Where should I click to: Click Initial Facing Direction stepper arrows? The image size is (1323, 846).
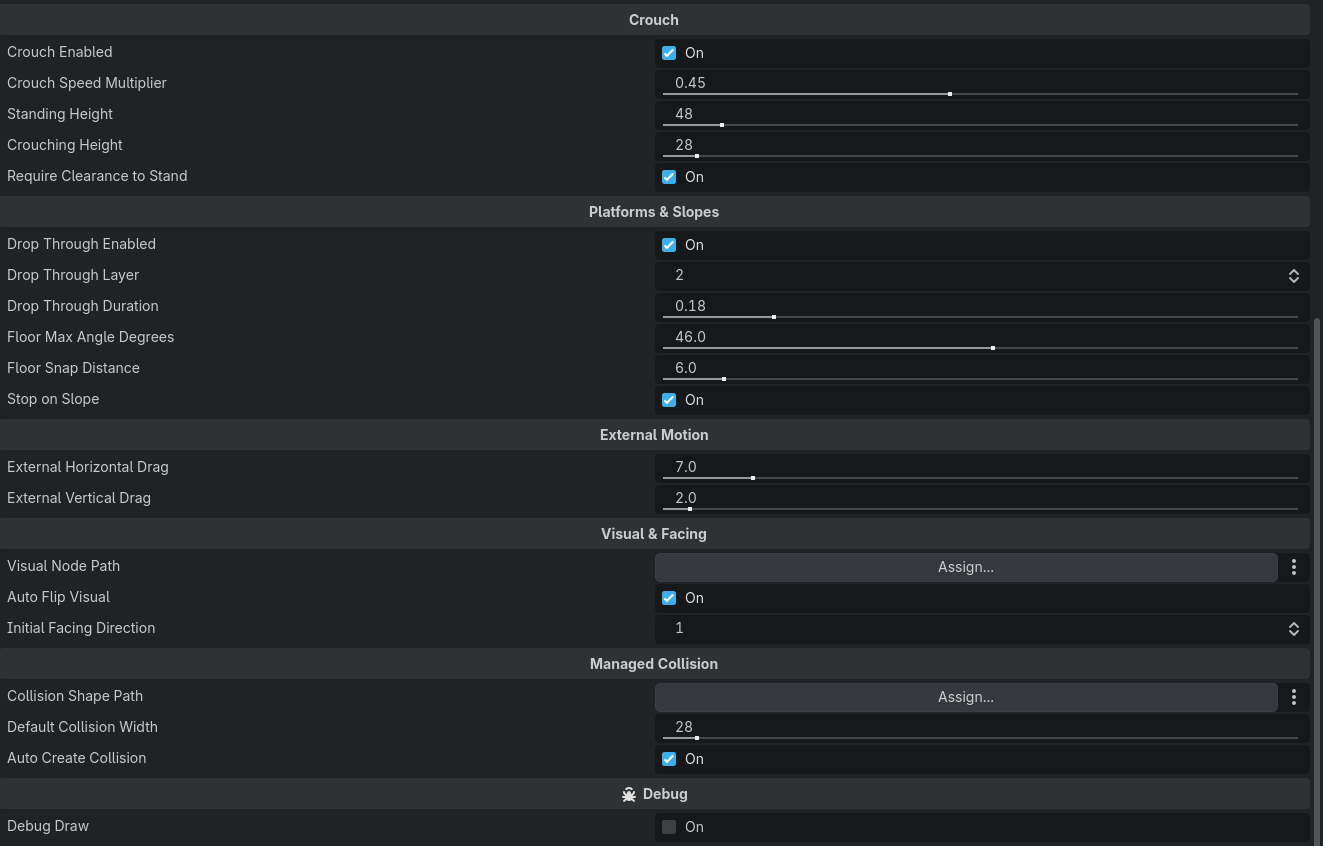point(1293,628)
